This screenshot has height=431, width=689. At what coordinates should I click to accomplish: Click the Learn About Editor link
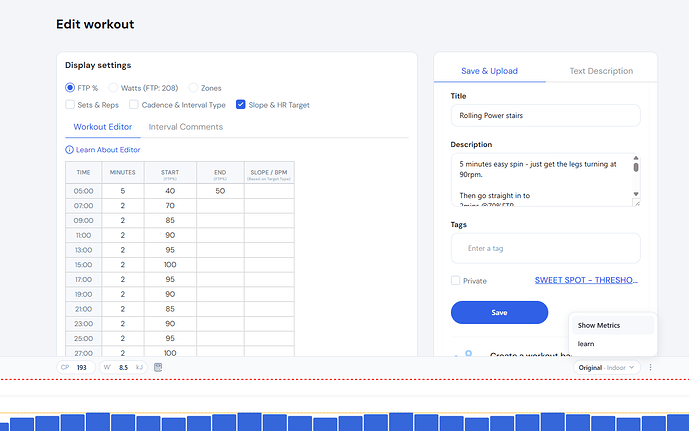[x=108, y=150]
